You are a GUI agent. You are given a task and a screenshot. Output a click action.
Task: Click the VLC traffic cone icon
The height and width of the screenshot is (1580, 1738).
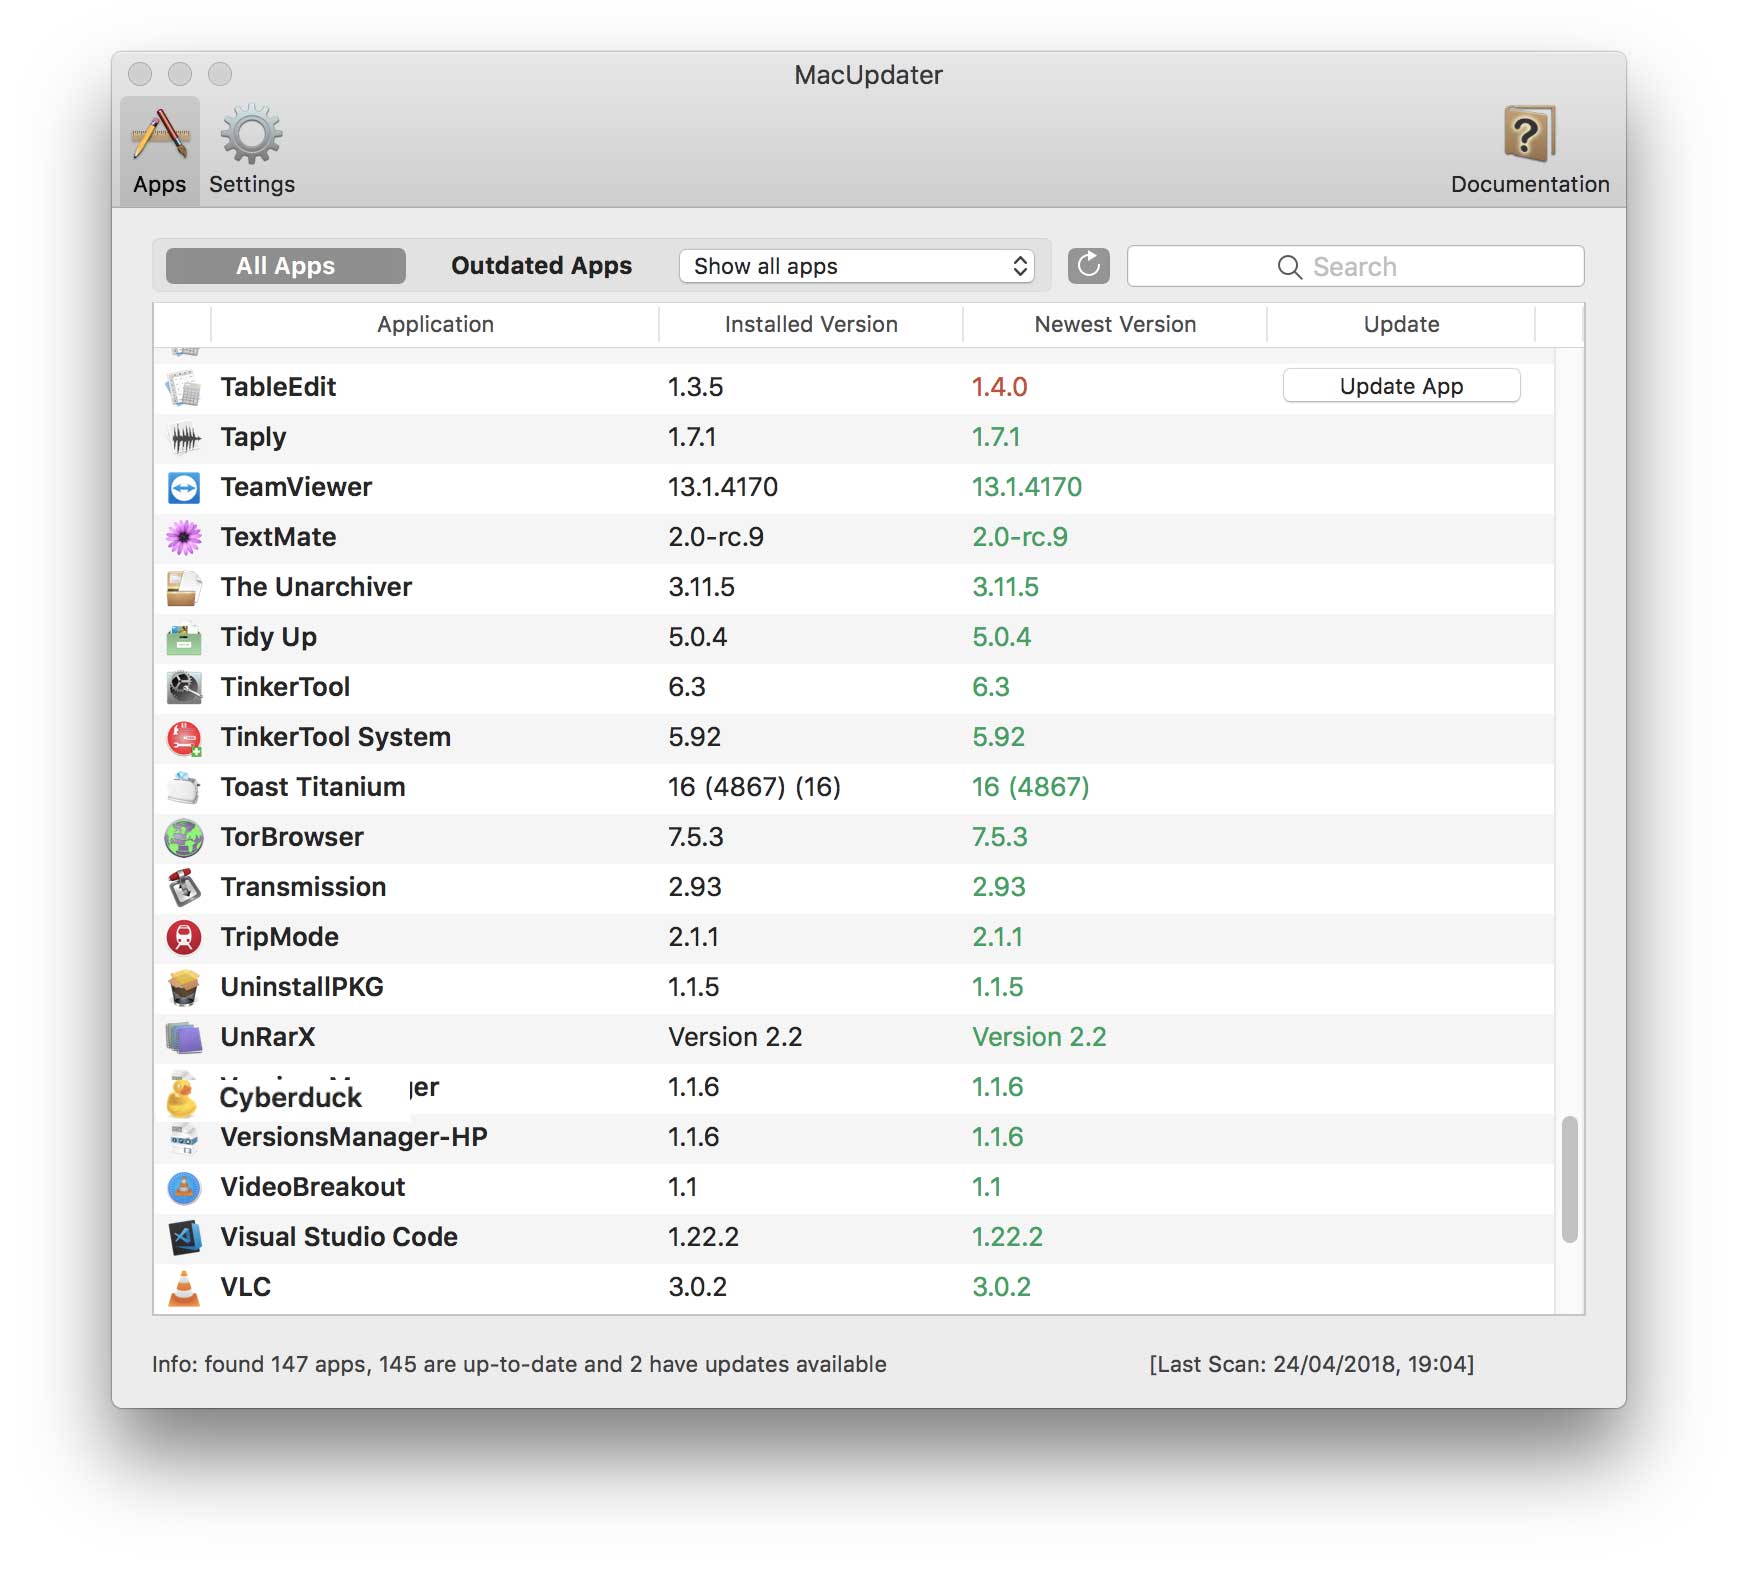(184, 1287)
